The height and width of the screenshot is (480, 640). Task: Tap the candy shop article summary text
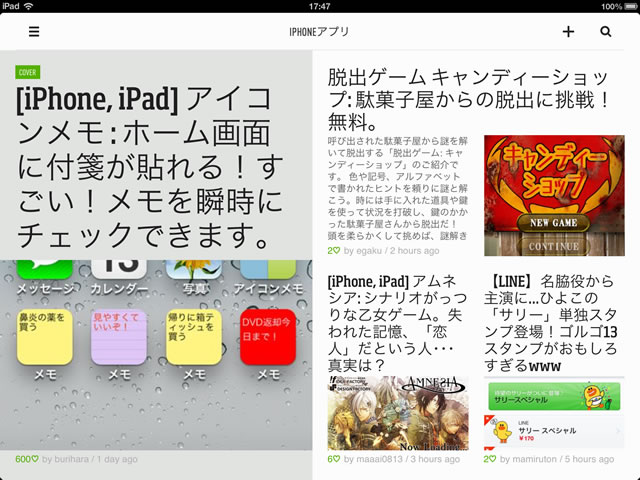pyautogui.click(x=398, y=189)
